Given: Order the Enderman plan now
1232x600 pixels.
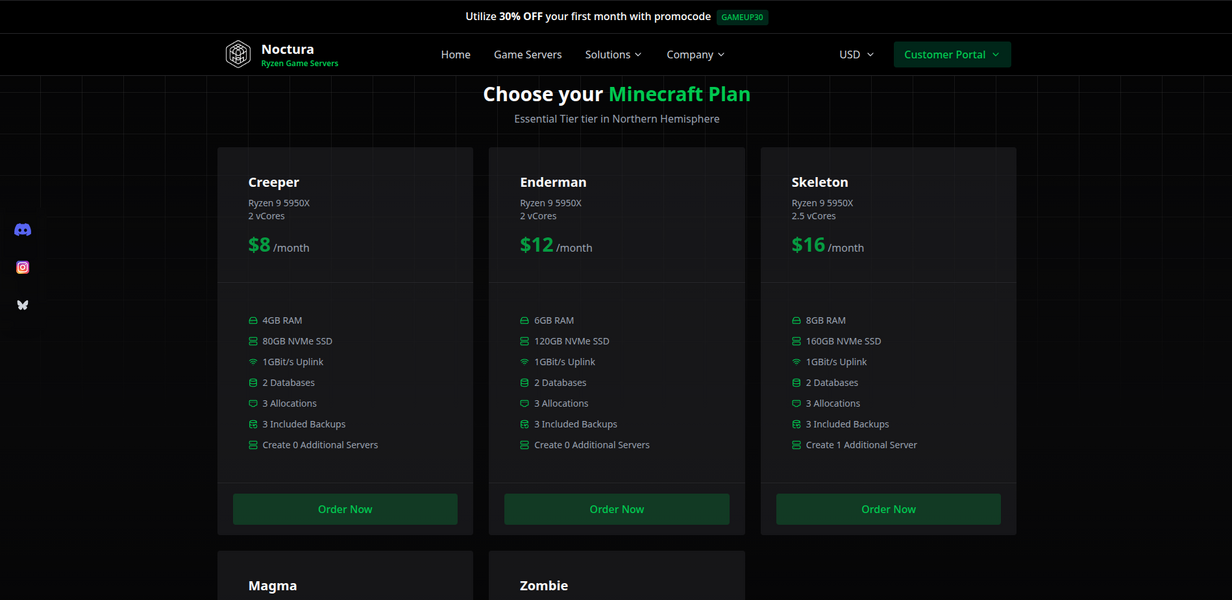Looking at the screenshot, I should point(617,509).
